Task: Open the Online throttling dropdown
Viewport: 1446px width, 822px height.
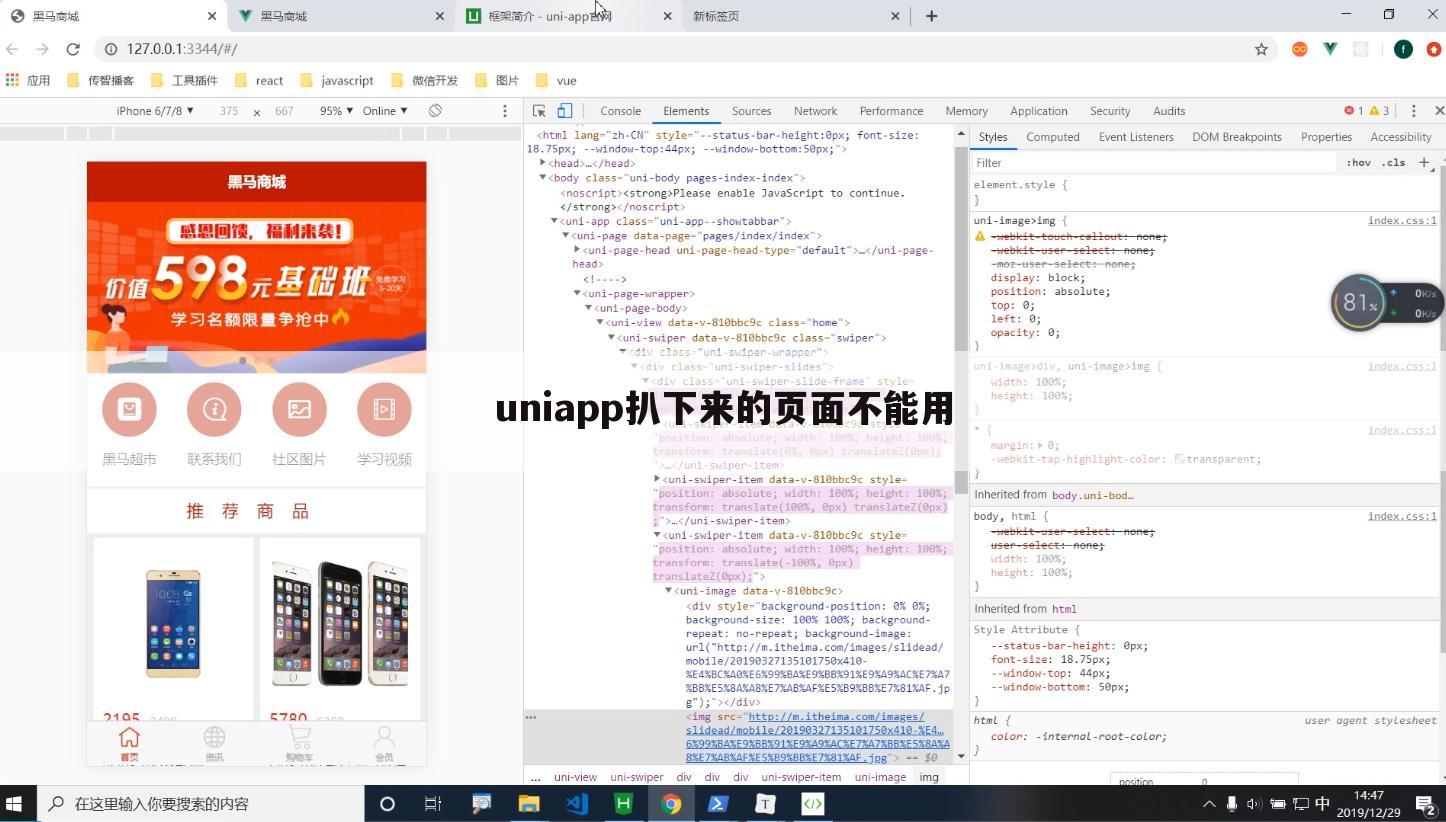Action: (x=385, y=111)
